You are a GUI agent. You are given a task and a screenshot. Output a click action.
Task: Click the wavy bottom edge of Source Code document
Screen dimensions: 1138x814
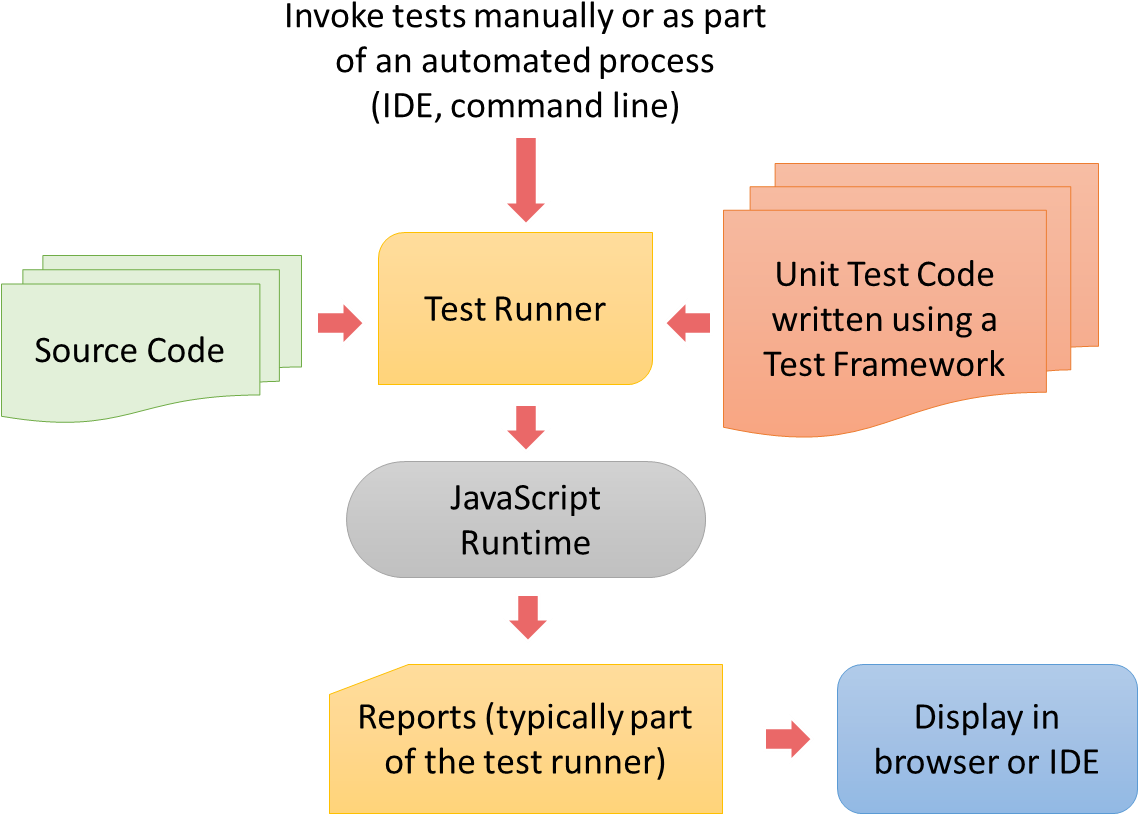[130, 411]
